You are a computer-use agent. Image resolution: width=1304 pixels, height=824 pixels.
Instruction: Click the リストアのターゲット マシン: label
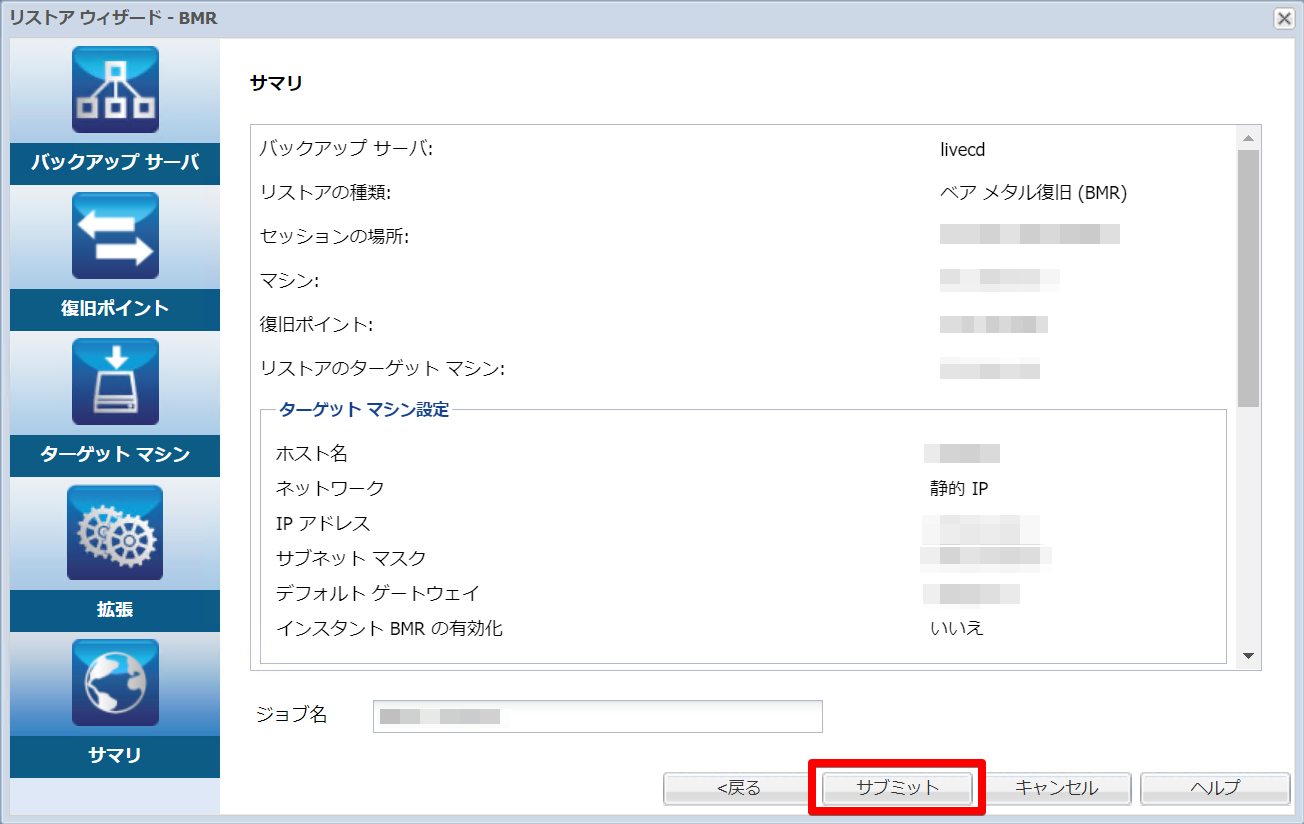coord(382,370)
